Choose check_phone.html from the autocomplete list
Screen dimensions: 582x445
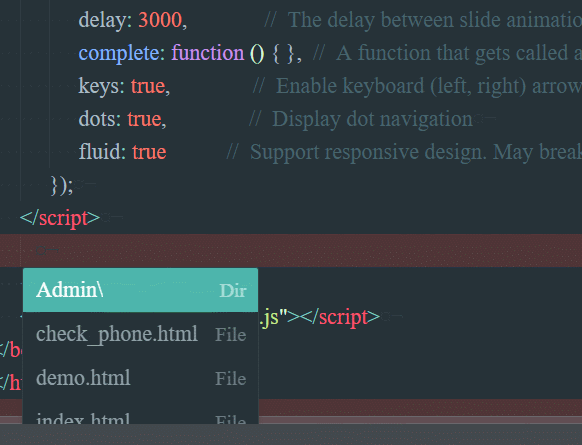pyautogui.click(x=140, y=334)
